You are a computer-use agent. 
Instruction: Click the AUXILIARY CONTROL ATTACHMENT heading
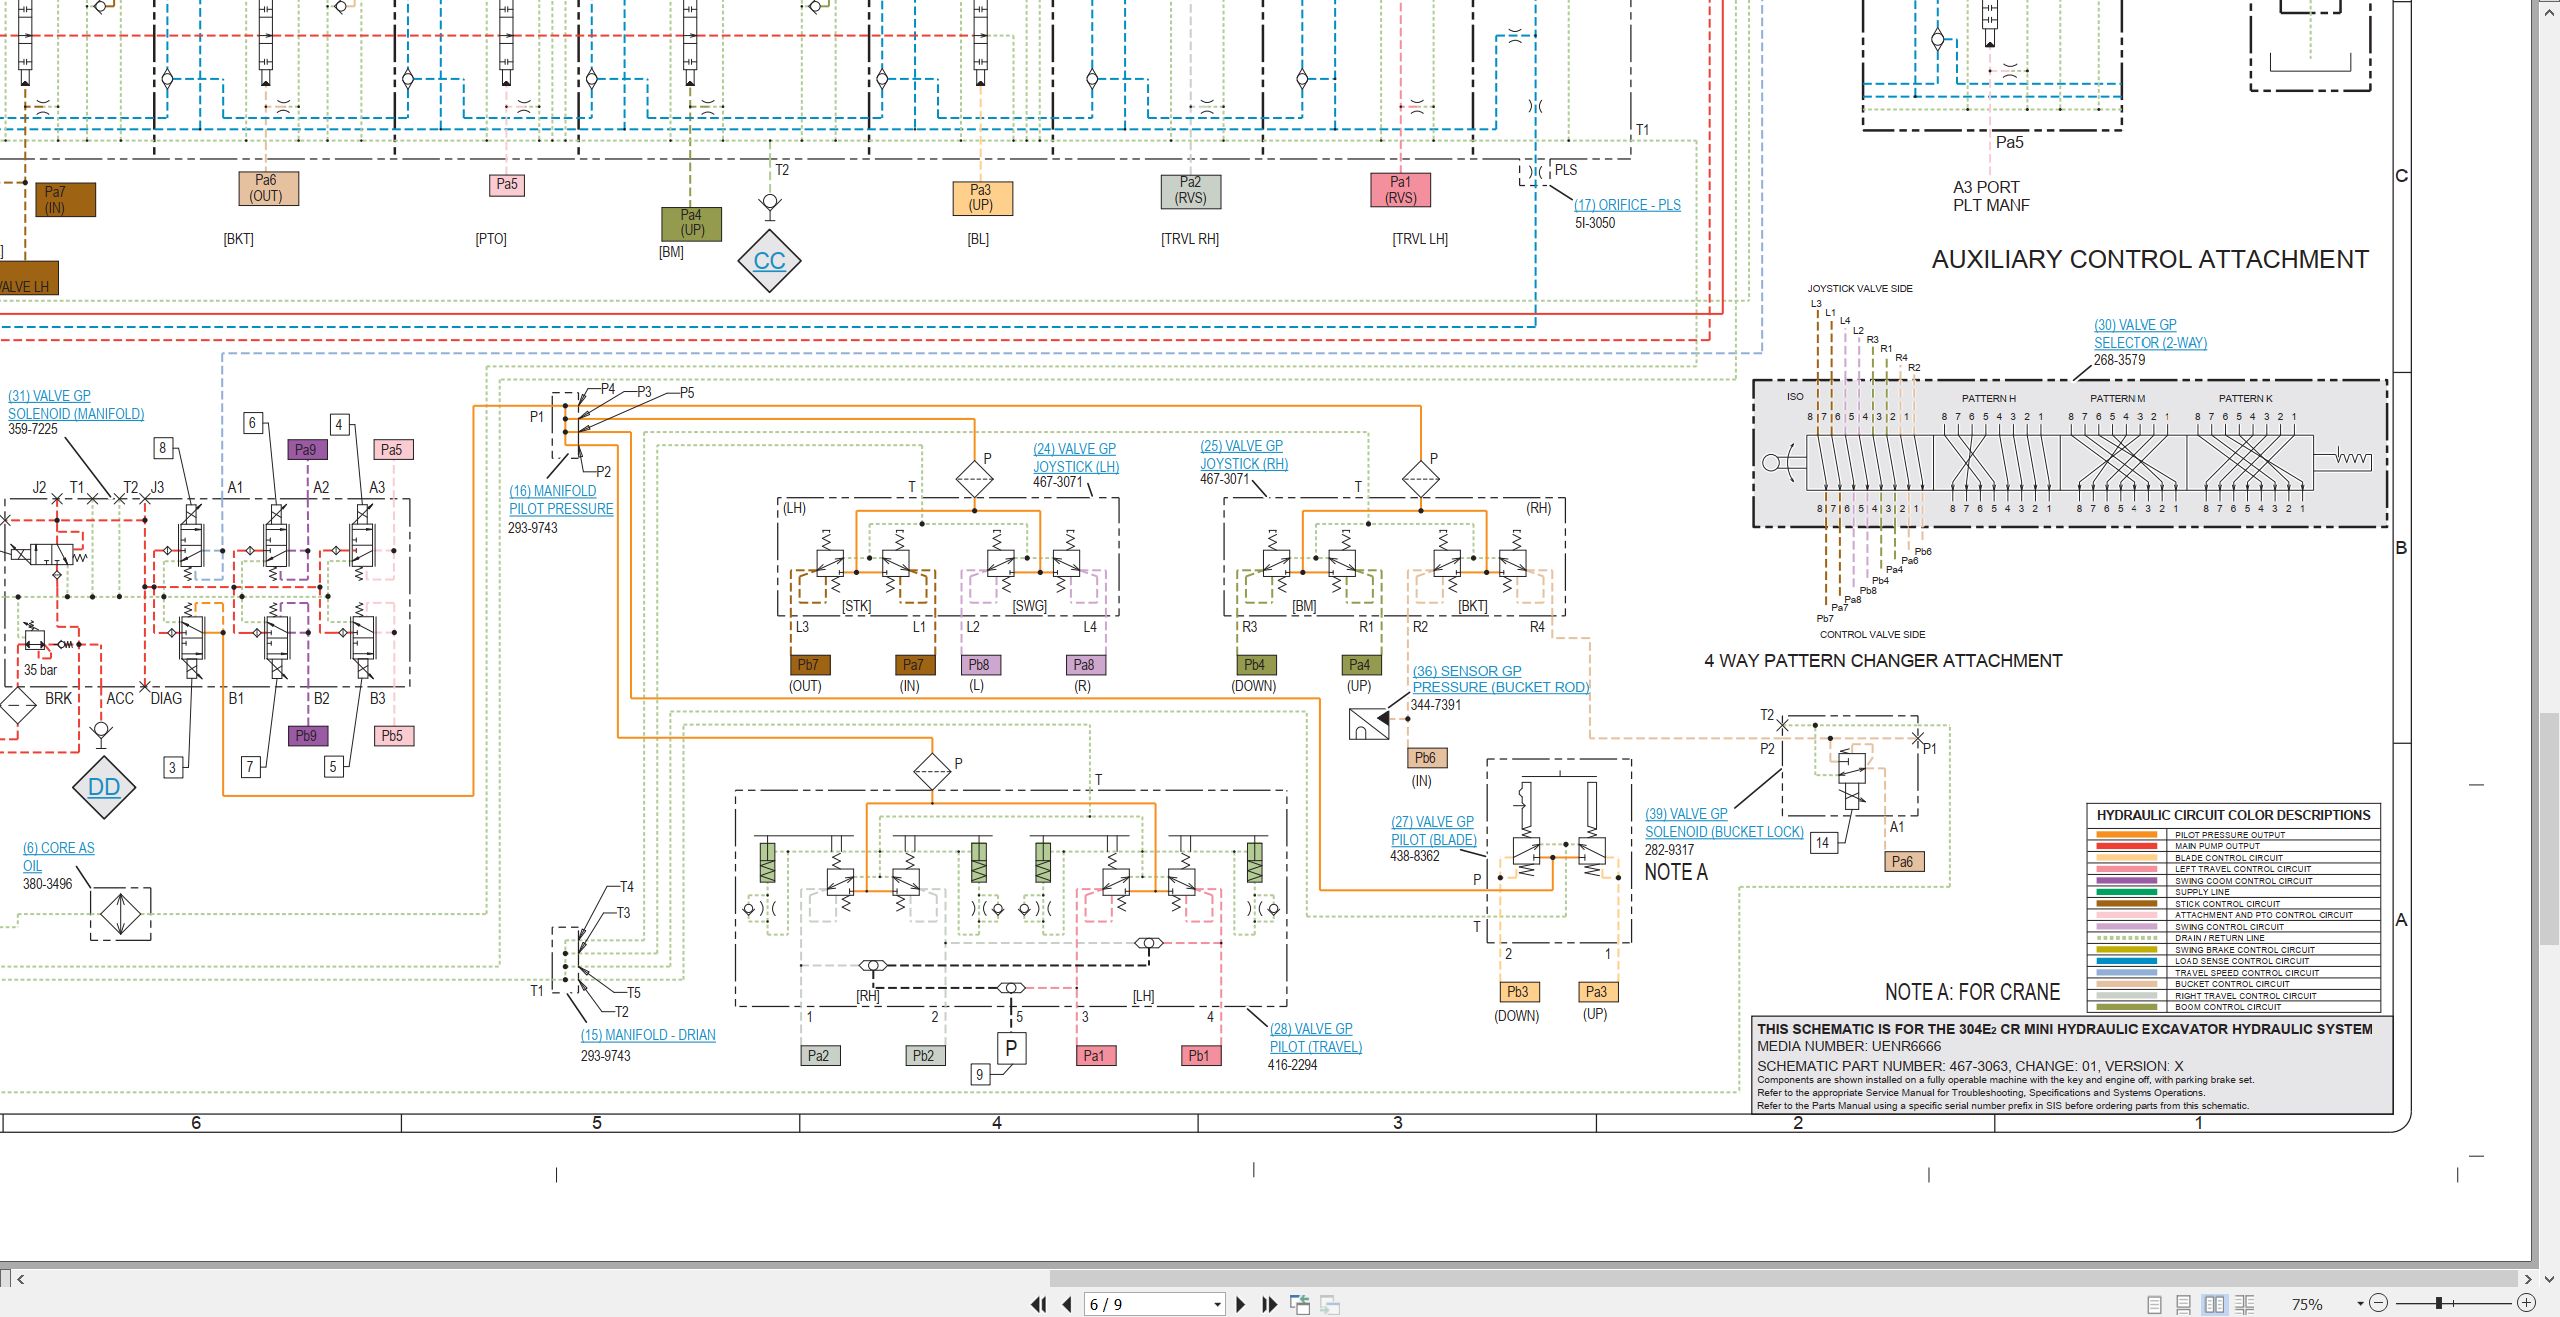coord(2150,260)
